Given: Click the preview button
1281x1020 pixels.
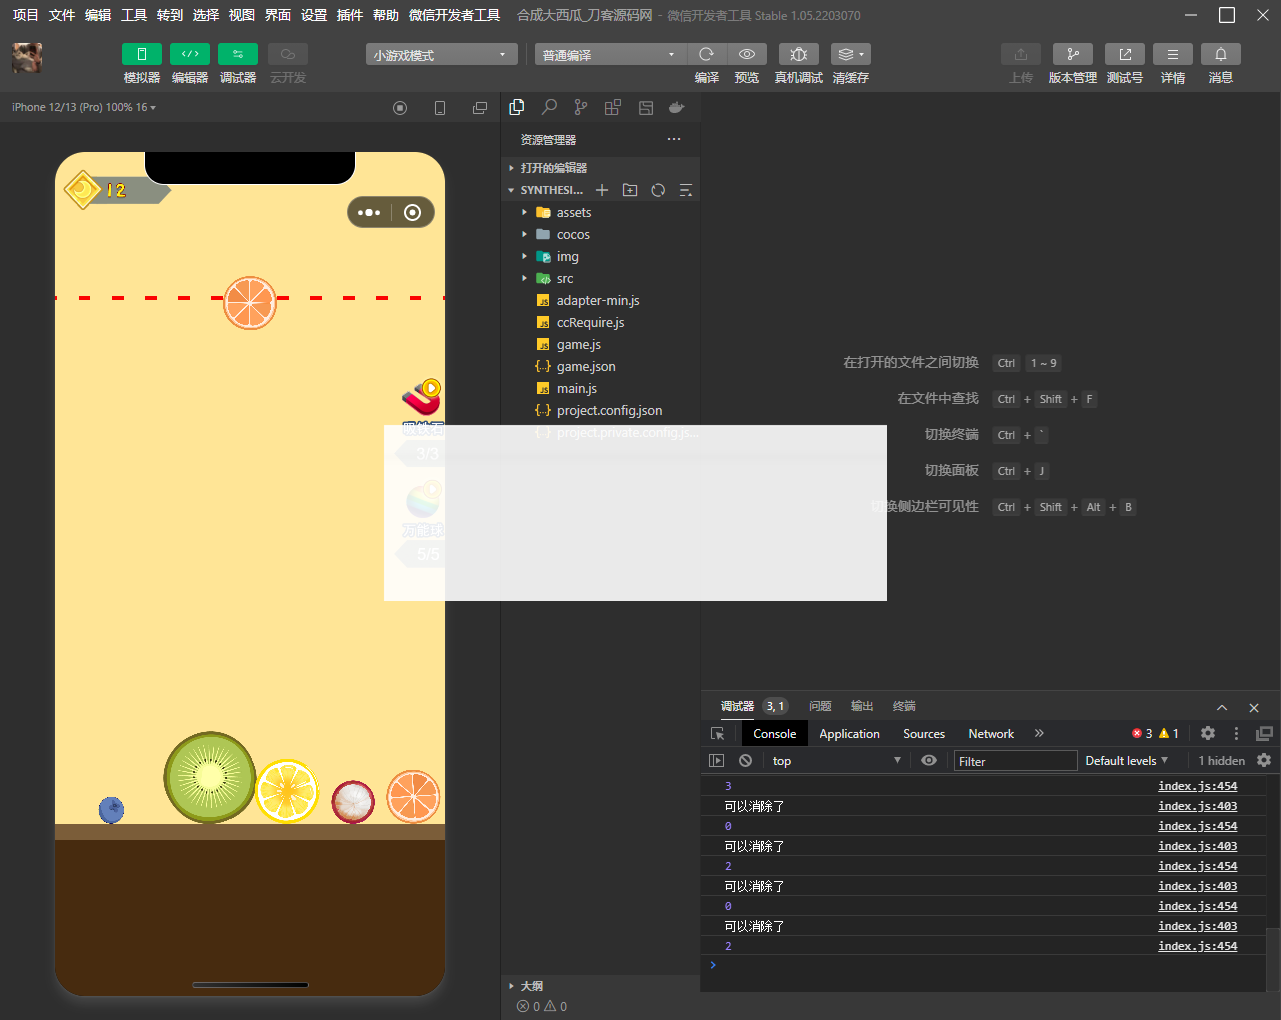Looking at the screenshot, I should coord(746,54).
